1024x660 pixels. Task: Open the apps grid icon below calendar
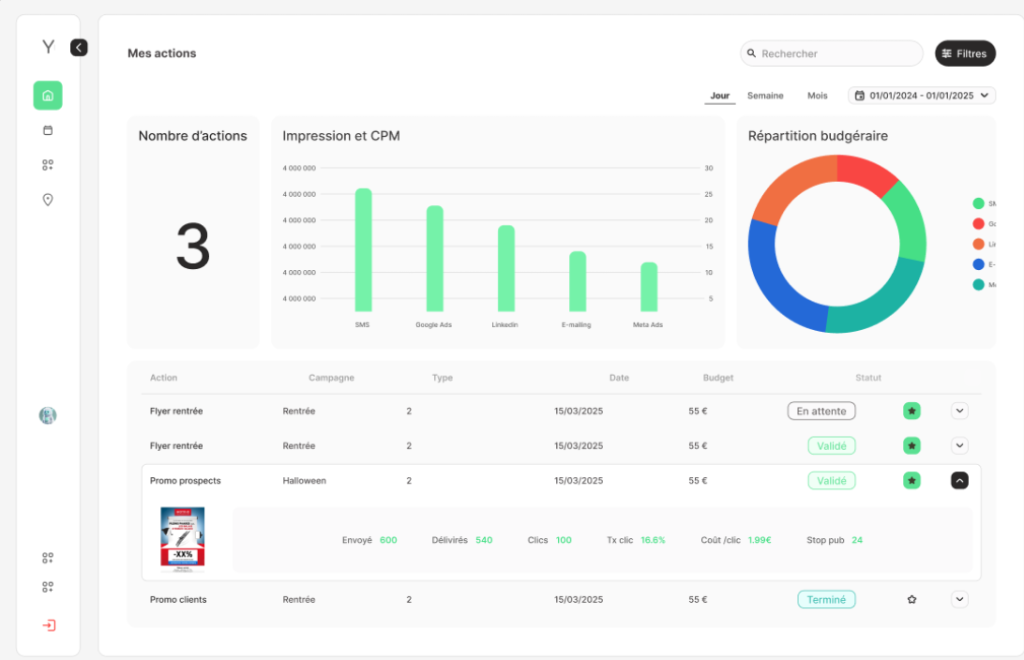click(x=47, y=165)
